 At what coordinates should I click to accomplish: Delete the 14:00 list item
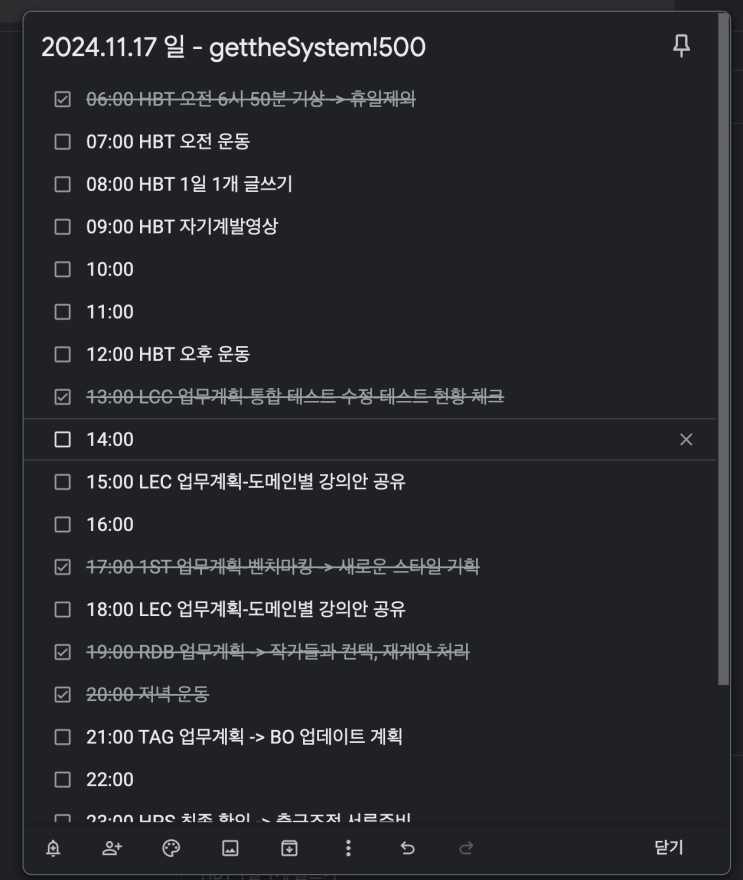[686, 439]
